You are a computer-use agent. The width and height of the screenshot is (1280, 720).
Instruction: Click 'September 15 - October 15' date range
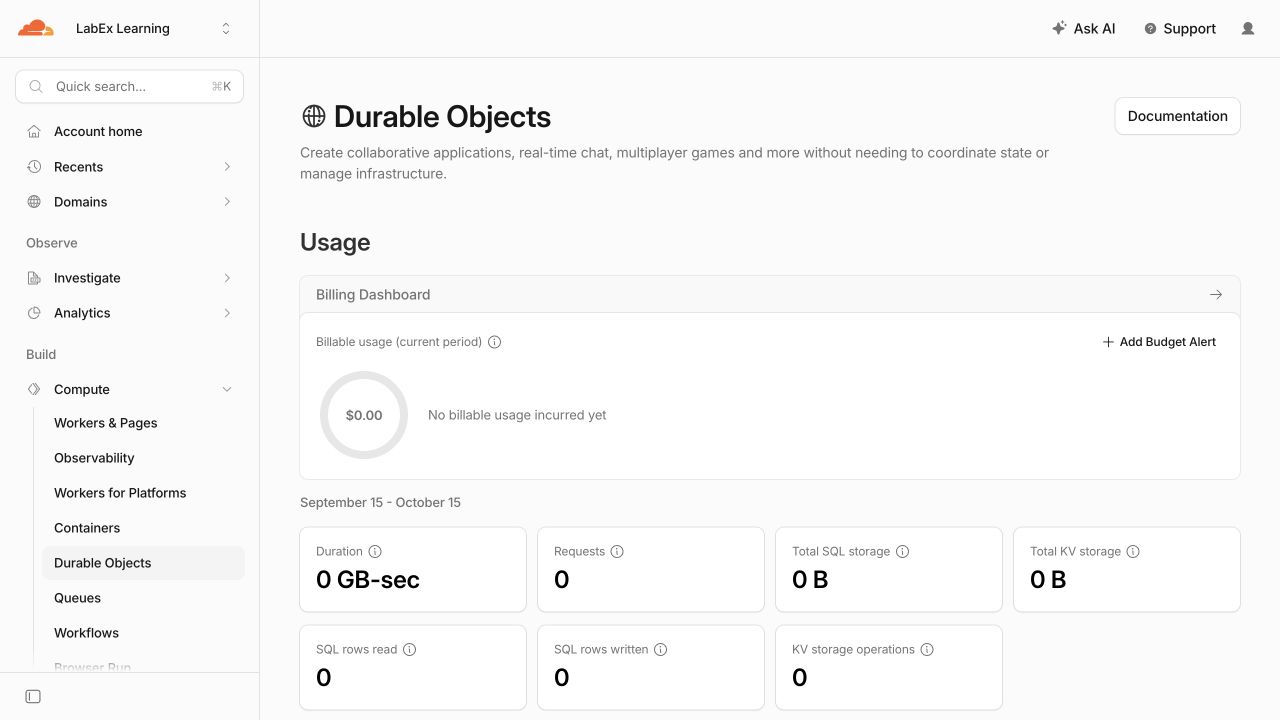pyautogui.click(x=380, y=503)
